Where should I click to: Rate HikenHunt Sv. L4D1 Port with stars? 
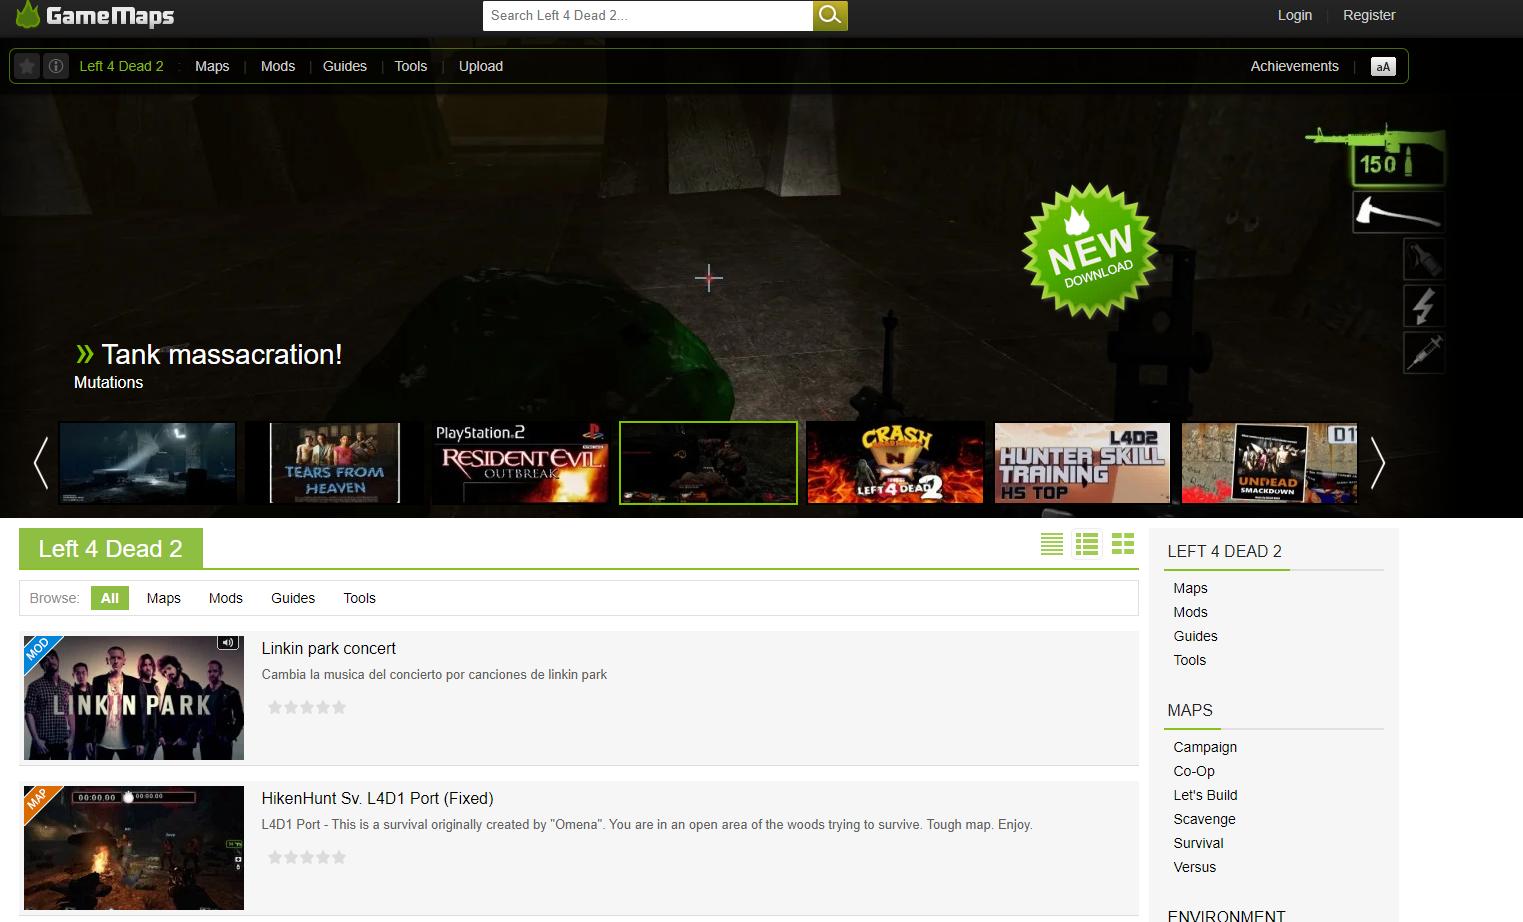[307, 857]
